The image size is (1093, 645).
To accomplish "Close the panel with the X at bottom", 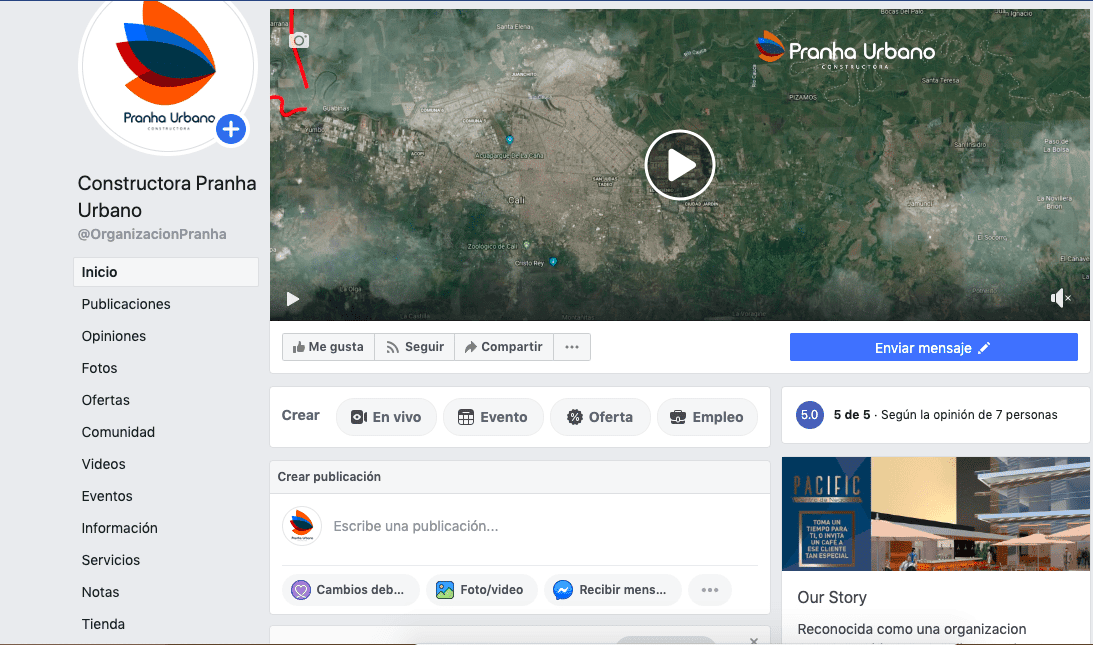I will 754,641.
